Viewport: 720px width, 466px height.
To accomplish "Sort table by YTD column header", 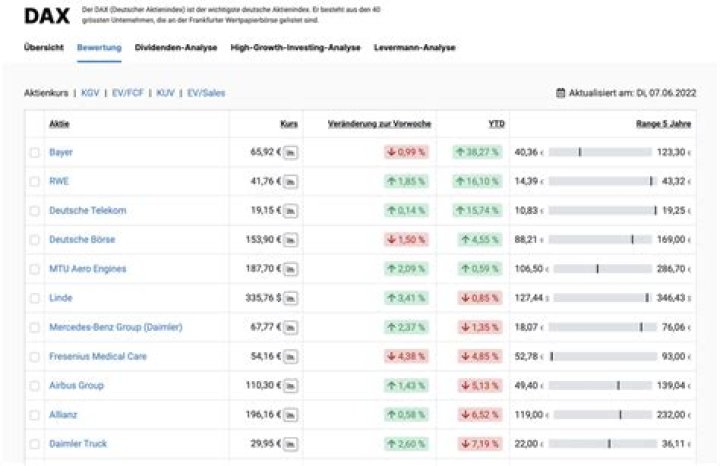I will (x=496, y=124).
